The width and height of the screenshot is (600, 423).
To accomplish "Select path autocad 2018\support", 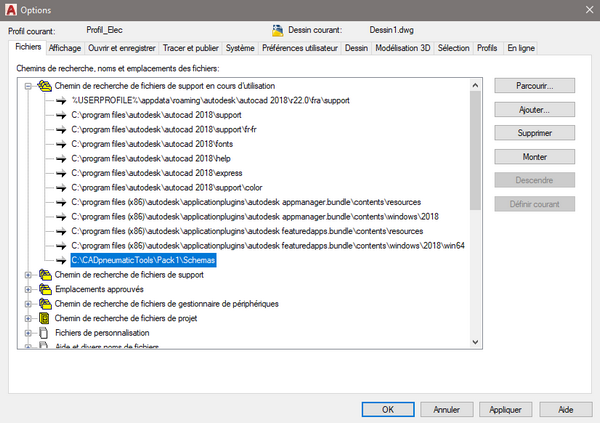I will pyautogui.click(x=156, y=115).
